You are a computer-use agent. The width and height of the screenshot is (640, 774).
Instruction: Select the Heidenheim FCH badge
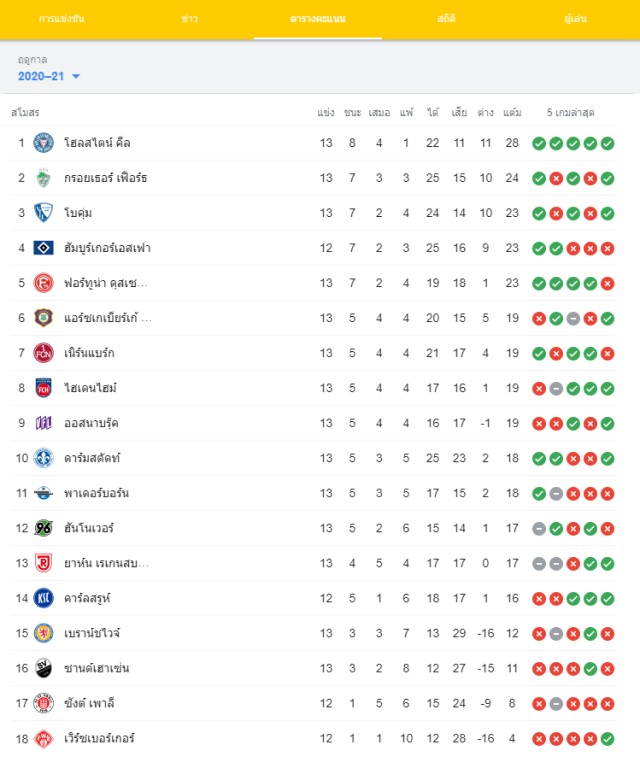(43, 388)
